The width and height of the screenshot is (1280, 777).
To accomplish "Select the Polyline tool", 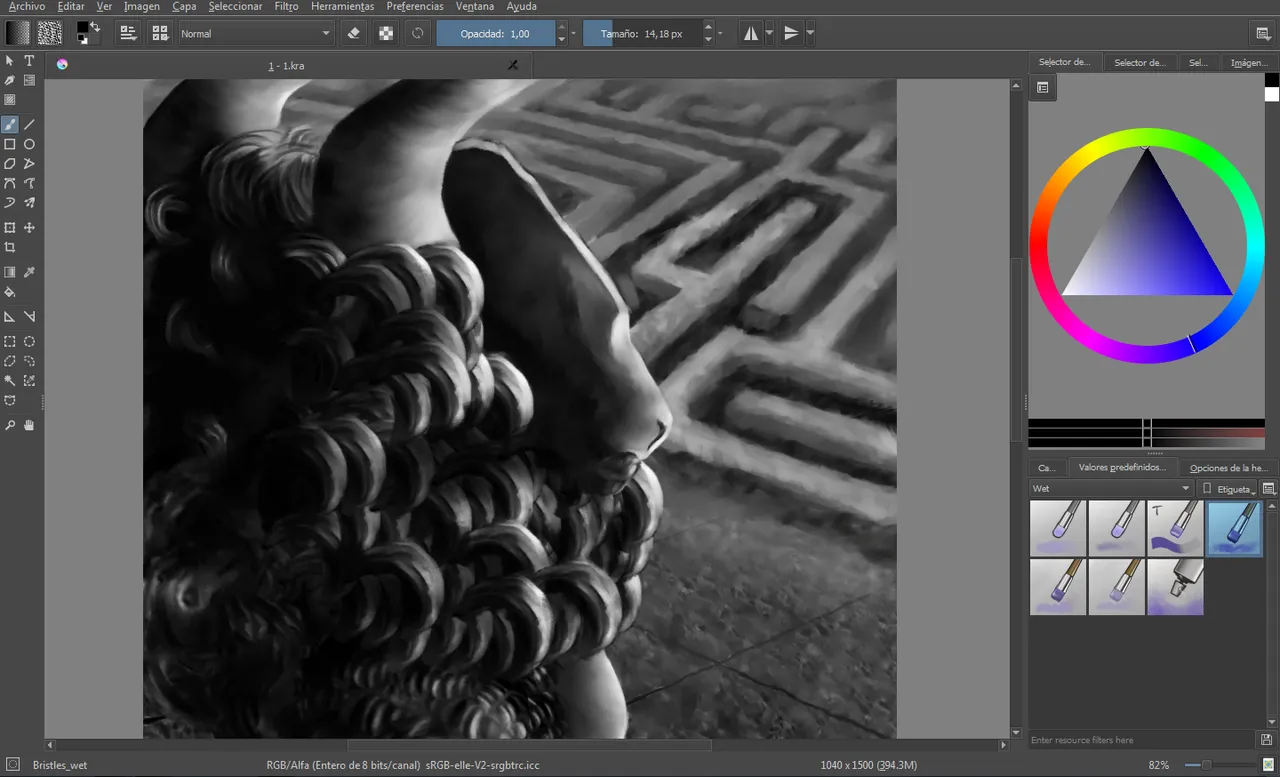I will 29,163.
